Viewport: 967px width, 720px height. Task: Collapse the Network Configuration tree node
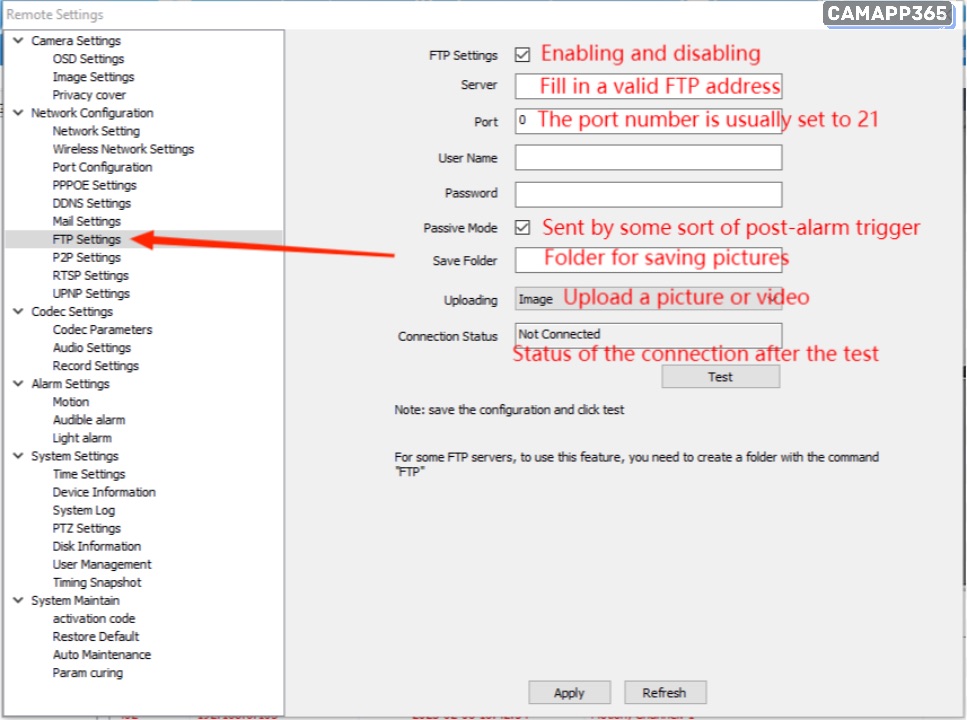19,113
